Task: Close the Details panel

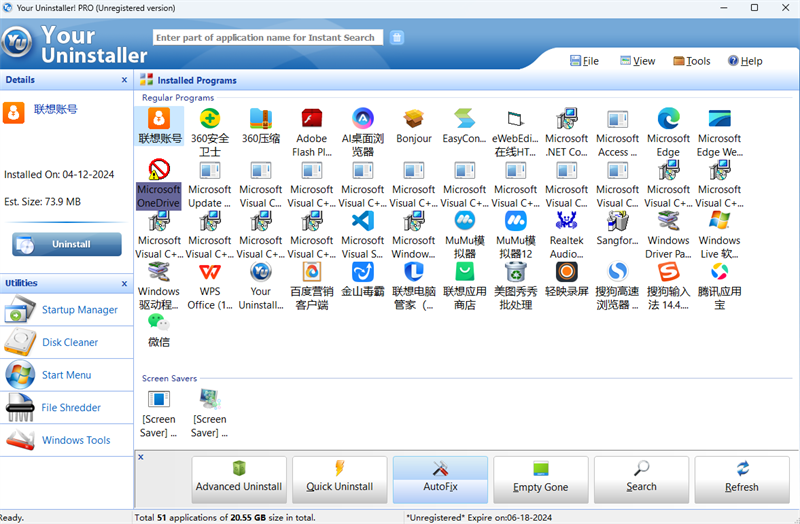Action: 124,80
